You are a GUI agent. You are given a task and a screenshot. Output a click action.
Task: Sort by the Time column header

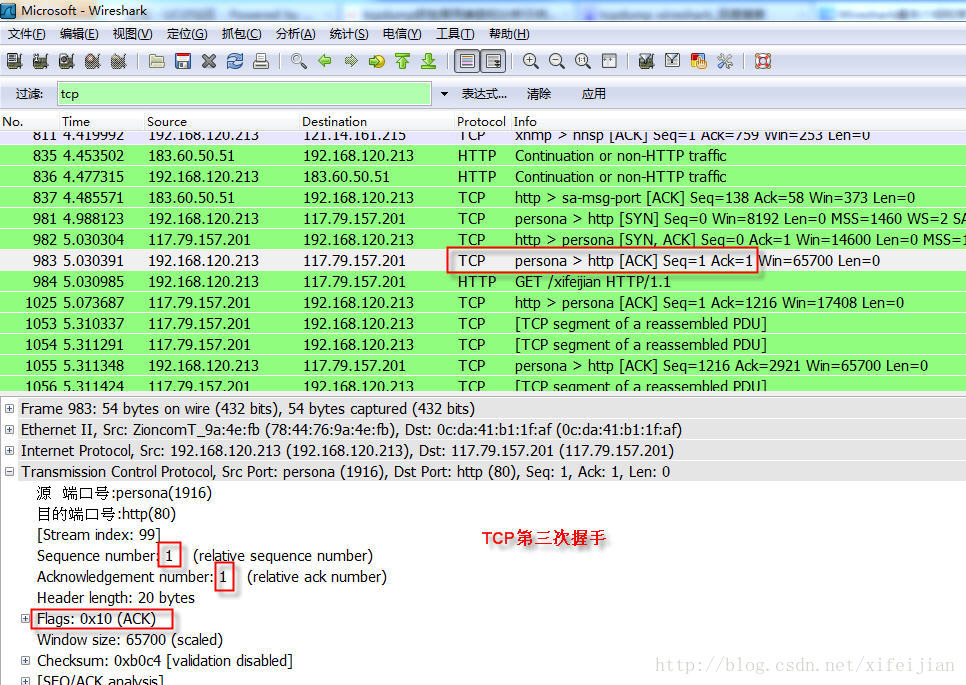click(x=102, y=121)
